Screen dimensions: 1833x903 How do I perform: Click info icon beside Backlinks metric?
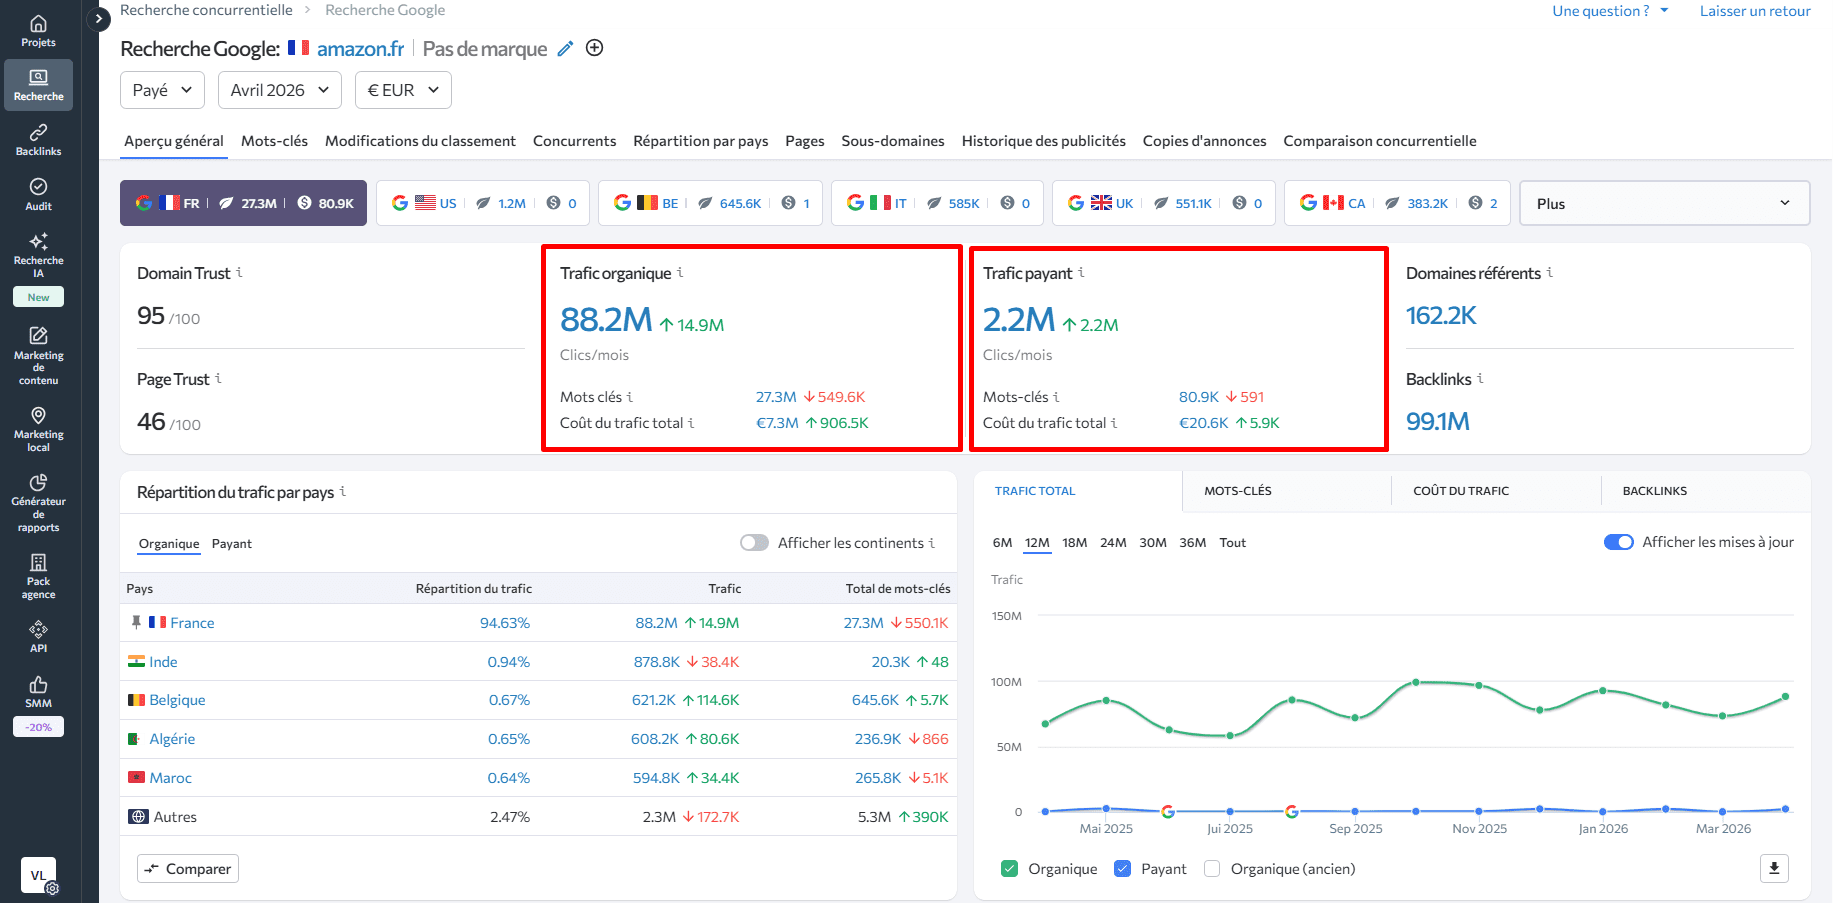click(1480, 378)
